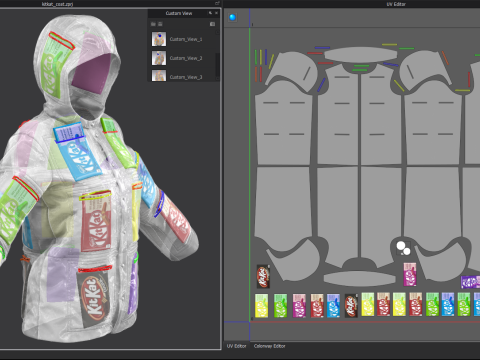480x360 pixels.
Task: Select the dark Kit Kat pocket on 3D coat
Action: pyautogui.click(x=95, y=300)
